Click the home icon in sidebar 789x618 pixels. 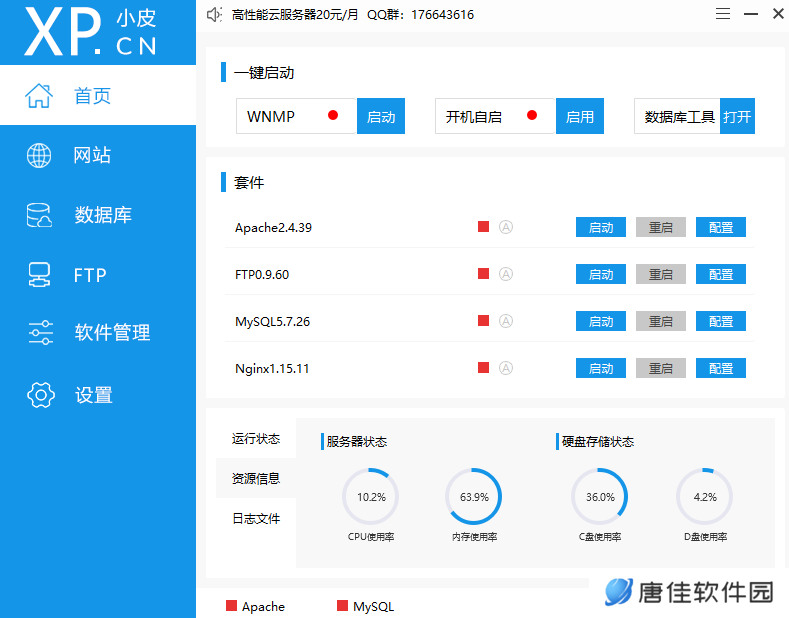[x=39, y=96]
